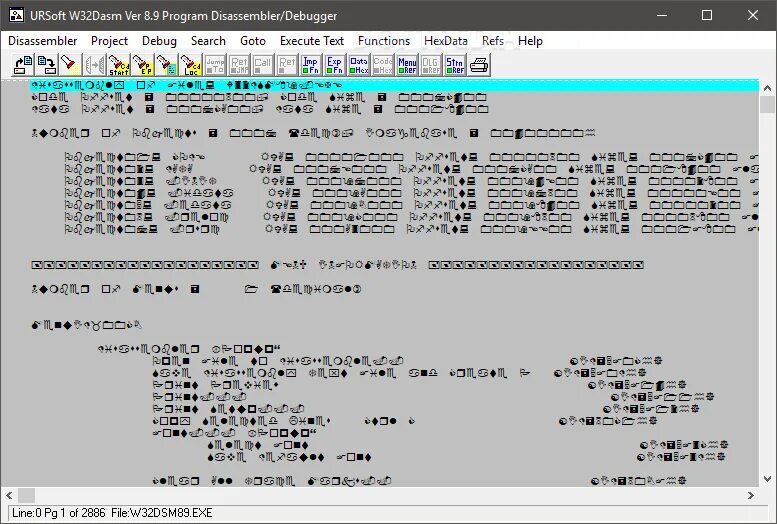The width and height of the screenshot is (777, 524).
Task: Open the Functions menu
Action: pos(384,41)
